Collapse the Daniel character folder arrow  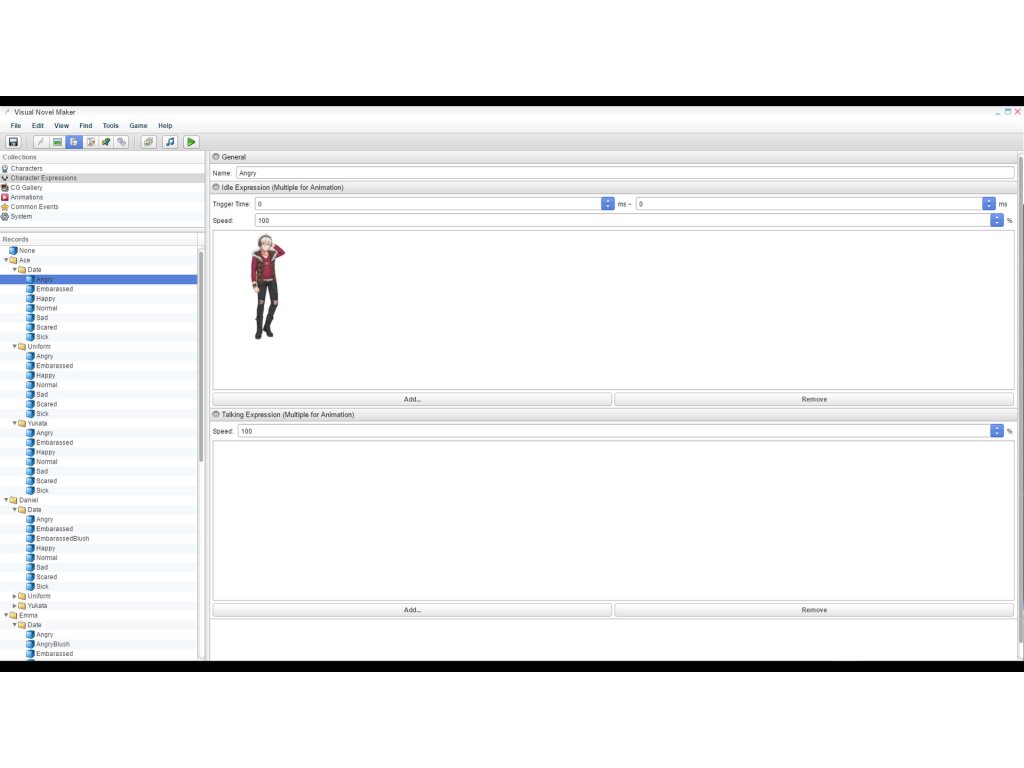pyautogui.click(x=6, y=500)
